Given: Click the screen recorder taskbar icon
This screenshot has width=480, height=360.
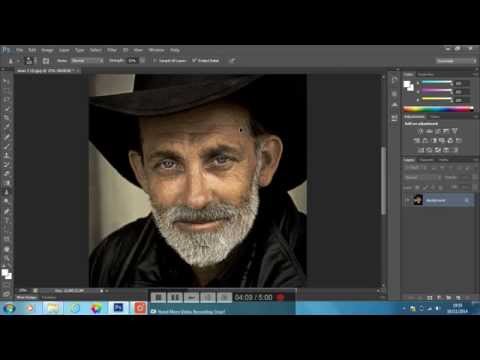Looking at the screenshot, I should coord(140,308).
